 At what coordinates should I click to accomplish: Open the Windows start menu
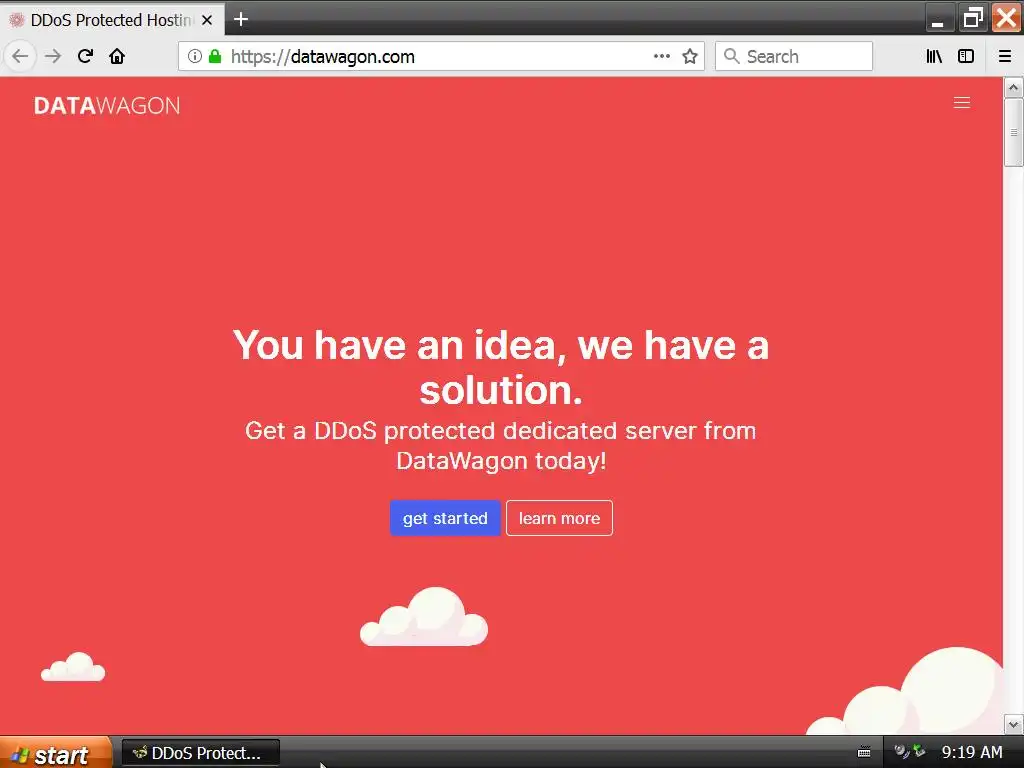point(56,753)
